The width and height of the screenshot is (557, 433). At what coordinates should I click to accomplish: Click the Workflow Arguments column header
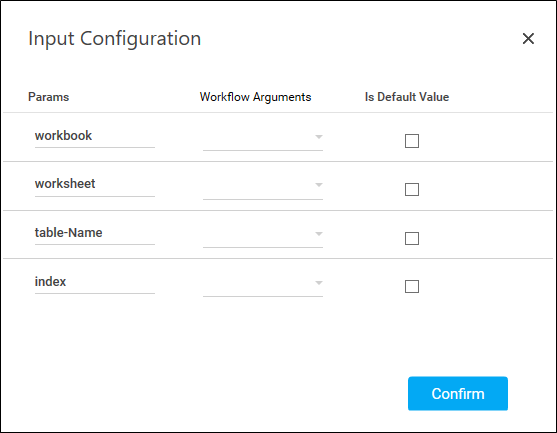[x=255, y=97]
